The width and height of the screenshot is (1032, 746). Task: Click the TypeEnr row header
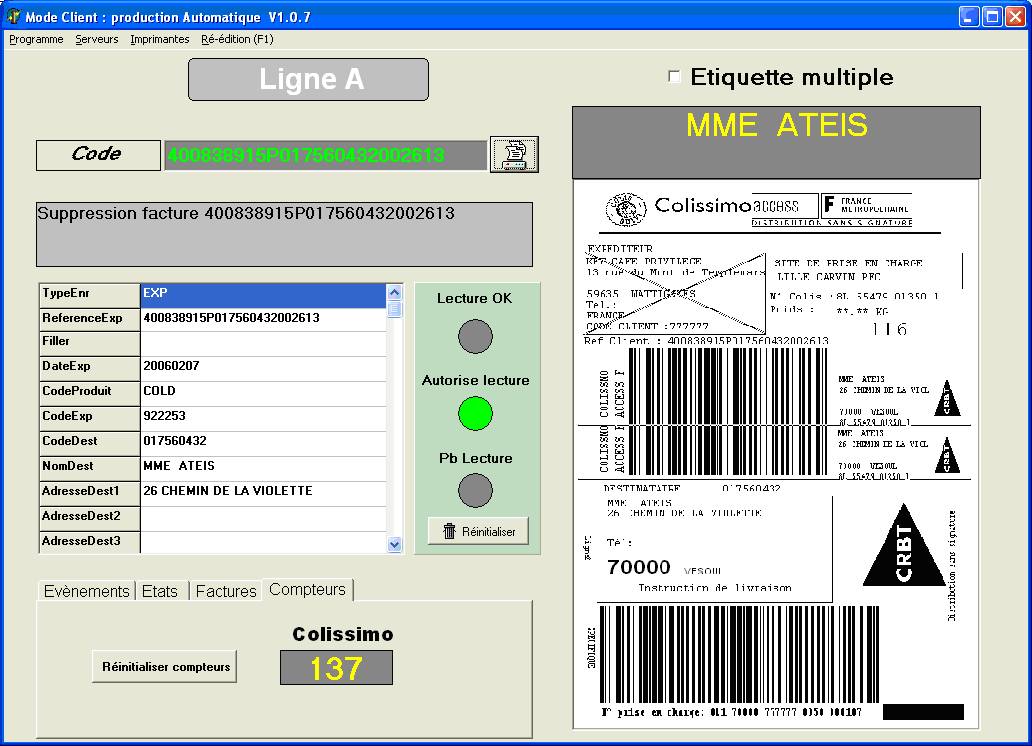(x=90, y=295)
